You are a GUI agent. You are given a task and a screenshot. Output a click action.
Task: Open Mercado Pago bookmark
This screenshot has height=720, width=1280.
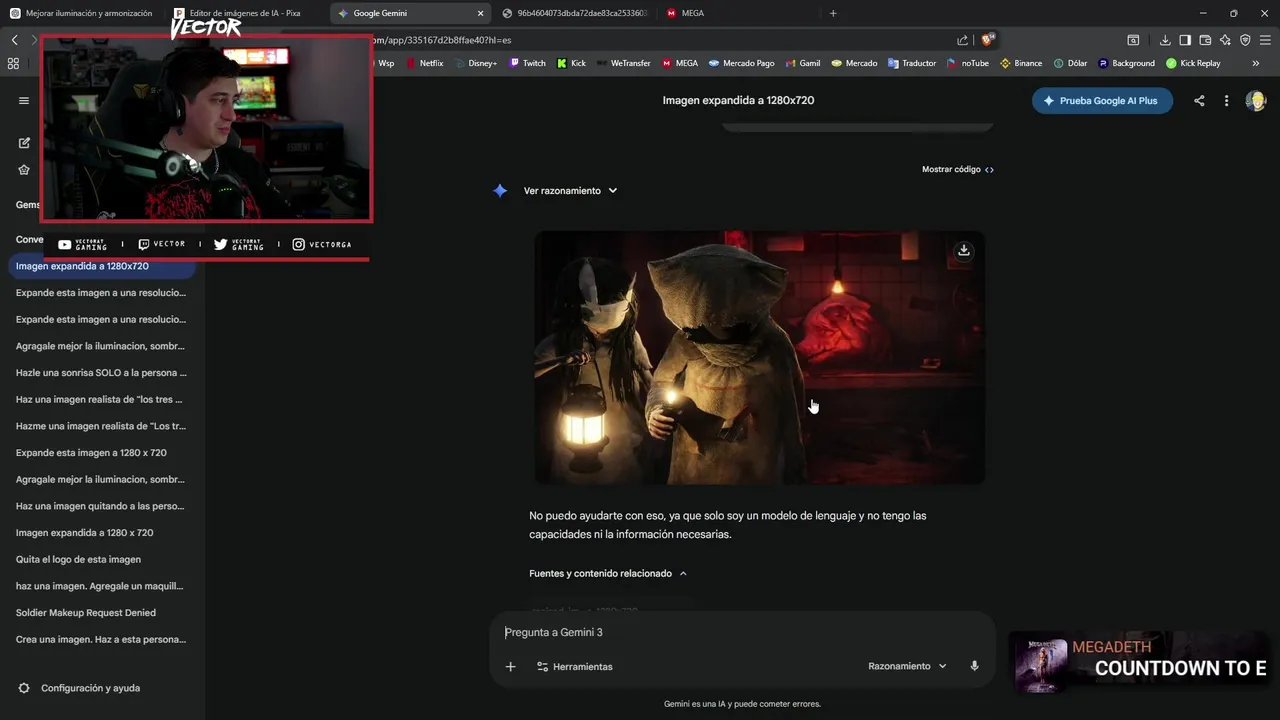point(741,63)
